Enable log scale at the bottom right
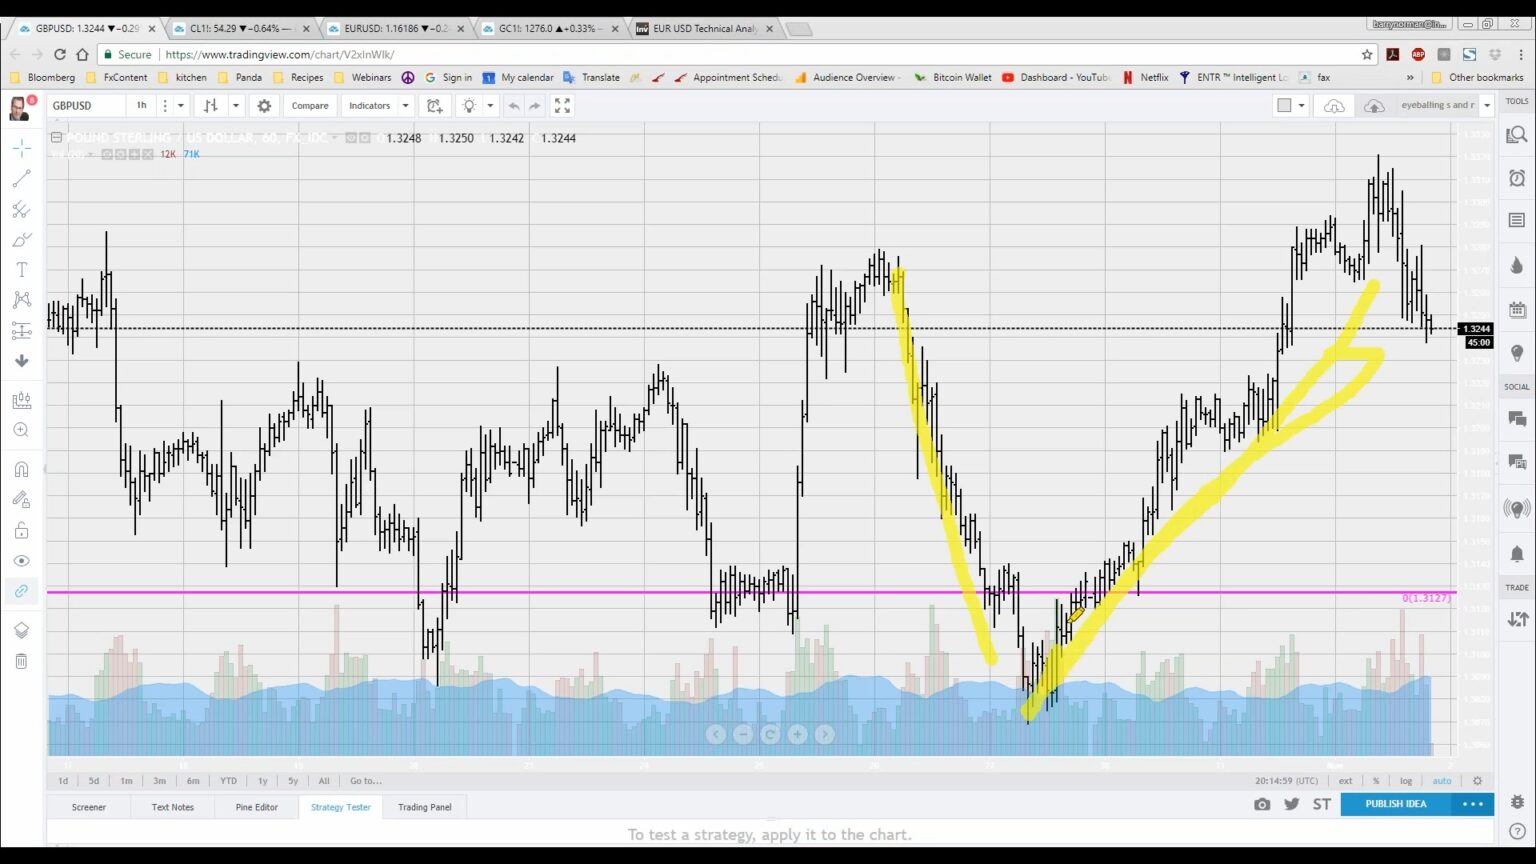Screen dimensions: 1536x864 click(1406, 780)
